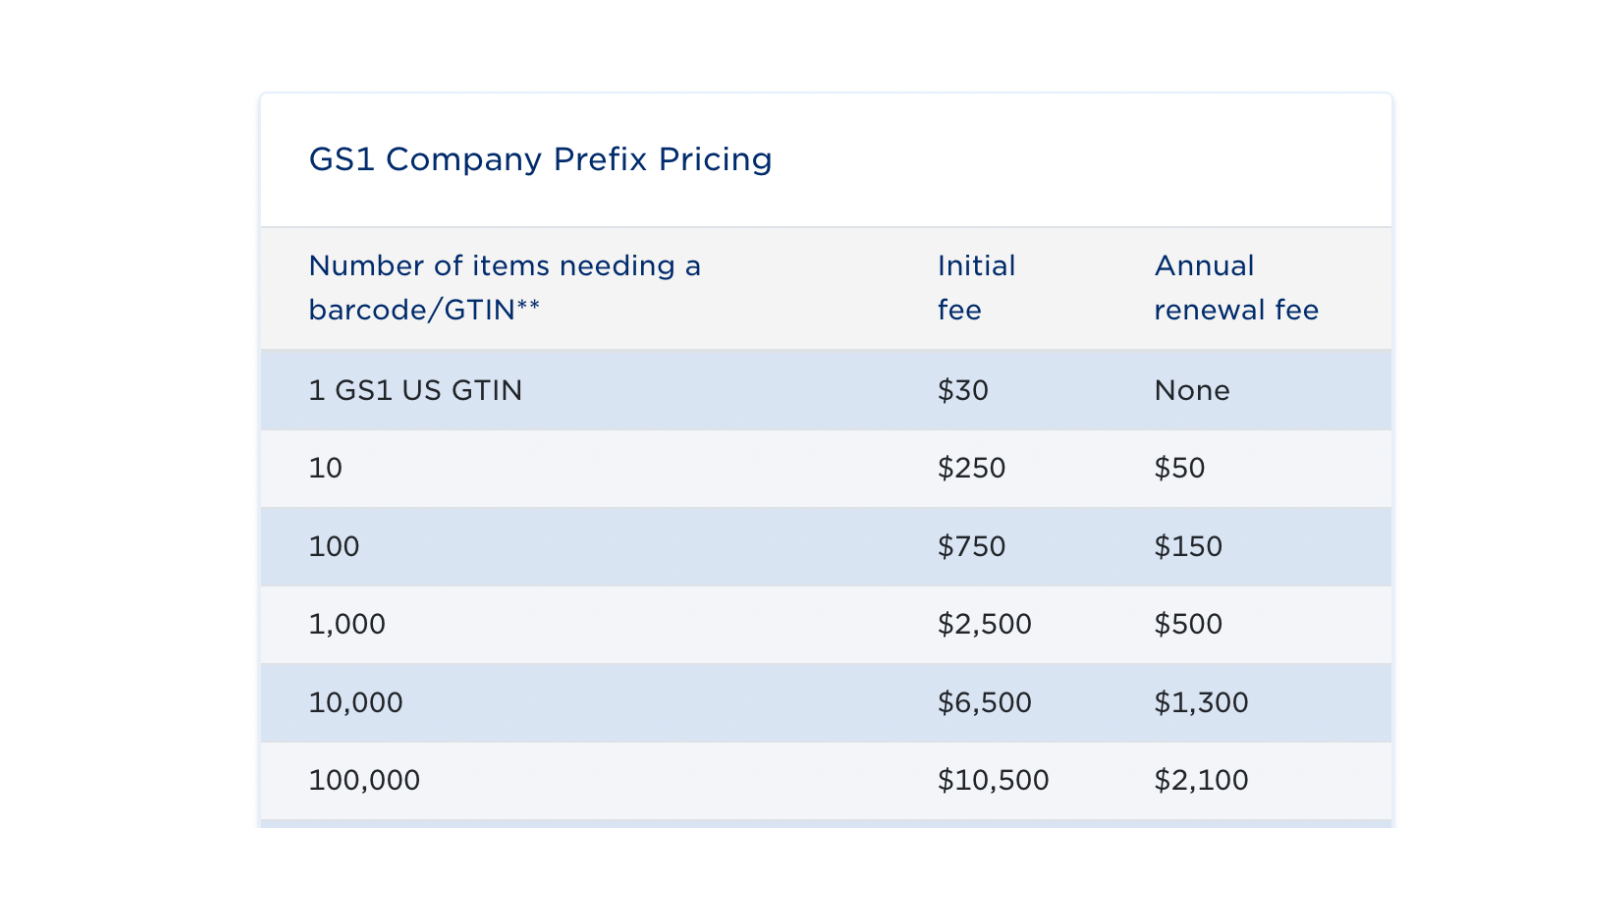Click the $6,500 initial fee cell
The width and height of the screenshot is (1600, 900).
[x=984, y=702]
